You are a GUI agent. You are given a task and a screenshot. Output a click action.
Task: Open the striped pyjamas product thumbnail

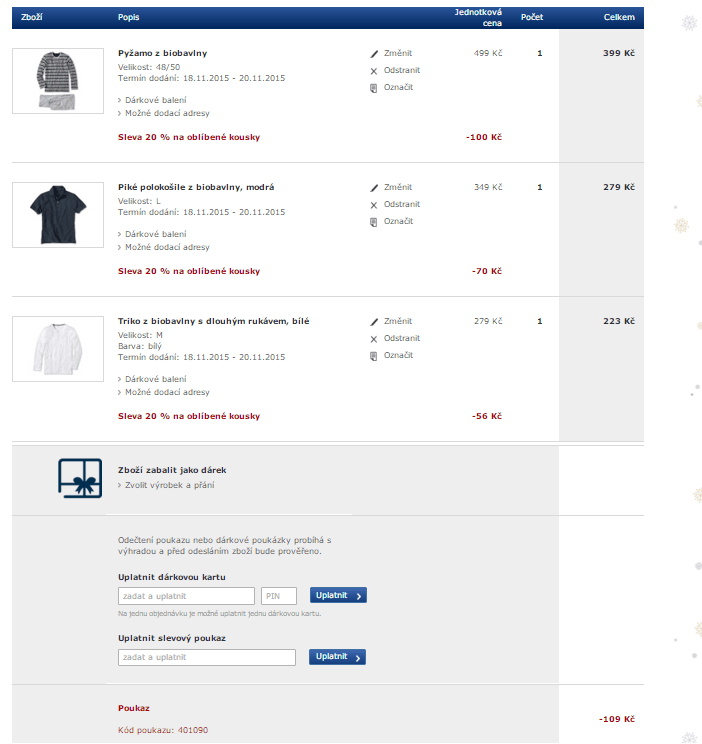[58, 80]
